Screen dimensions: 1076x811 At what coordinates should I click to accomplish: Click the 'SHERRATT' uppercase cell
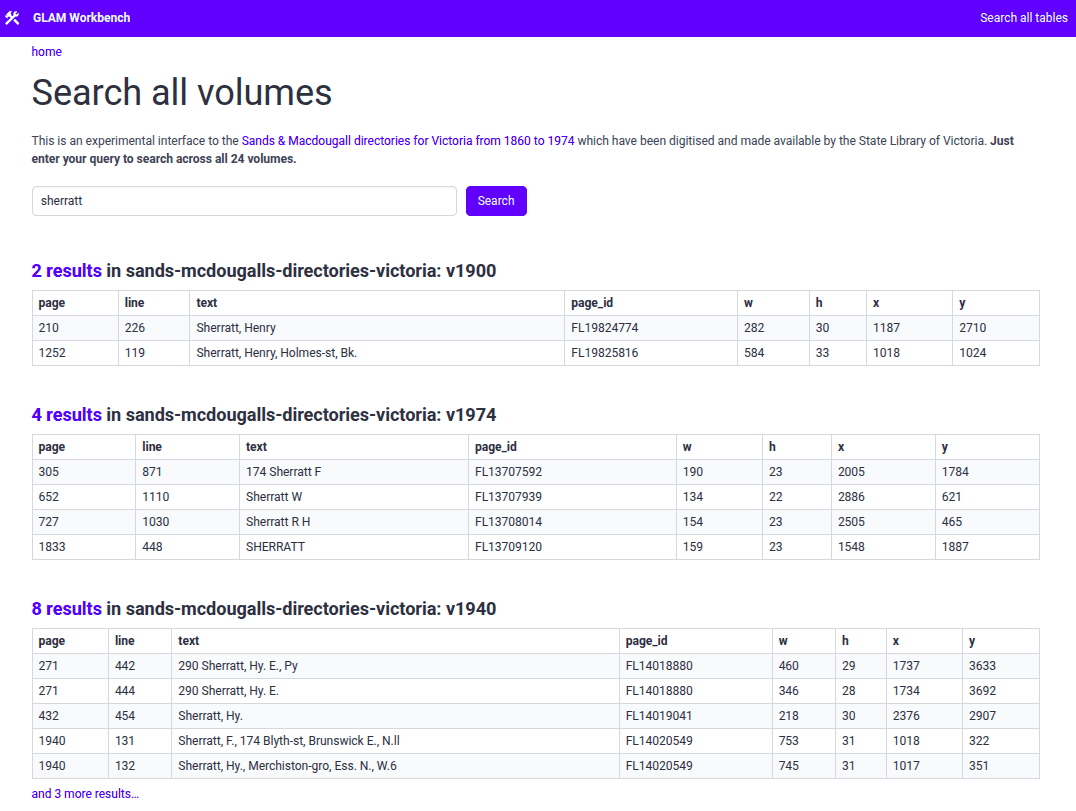pos(353,547)
